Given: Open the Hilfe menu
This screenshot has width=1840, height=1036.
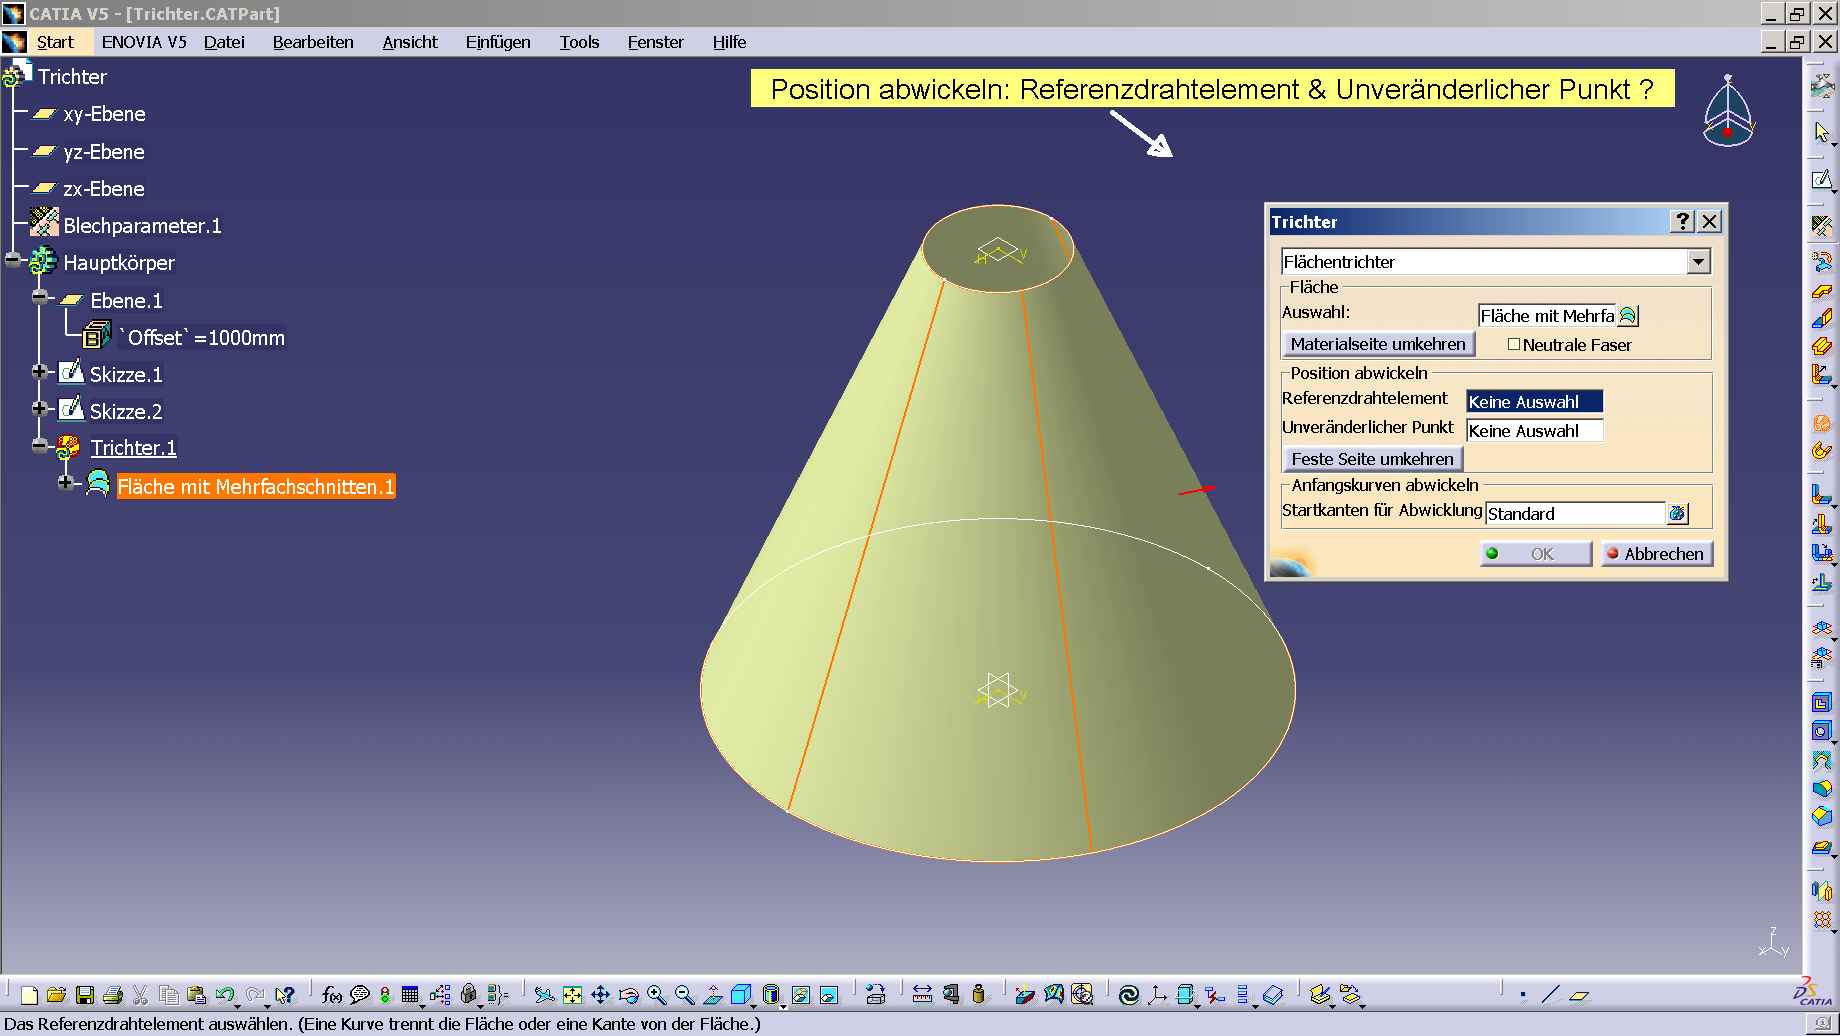Looking at the screenshot, I should click(729, 42).
